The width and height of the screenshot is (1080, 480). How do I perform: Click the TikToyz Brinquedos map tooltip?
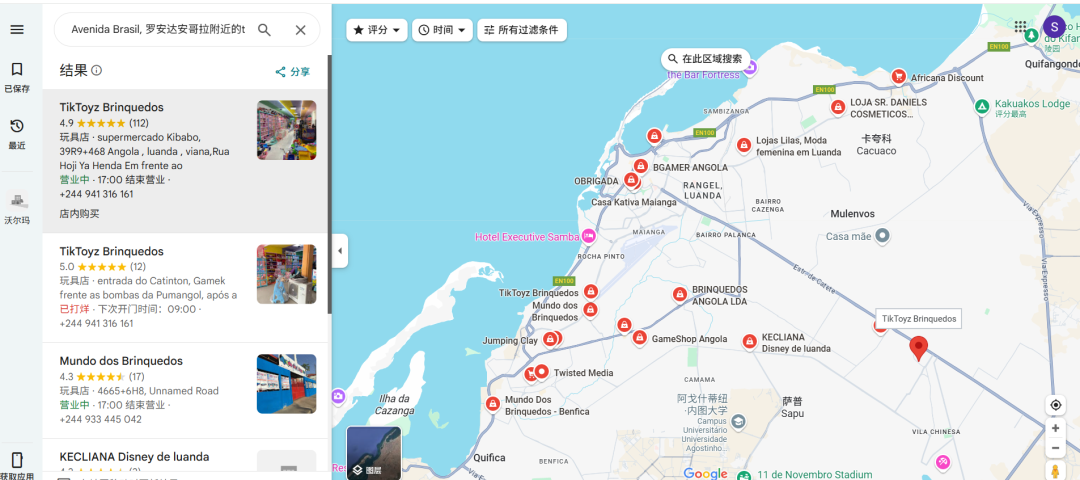919,320
